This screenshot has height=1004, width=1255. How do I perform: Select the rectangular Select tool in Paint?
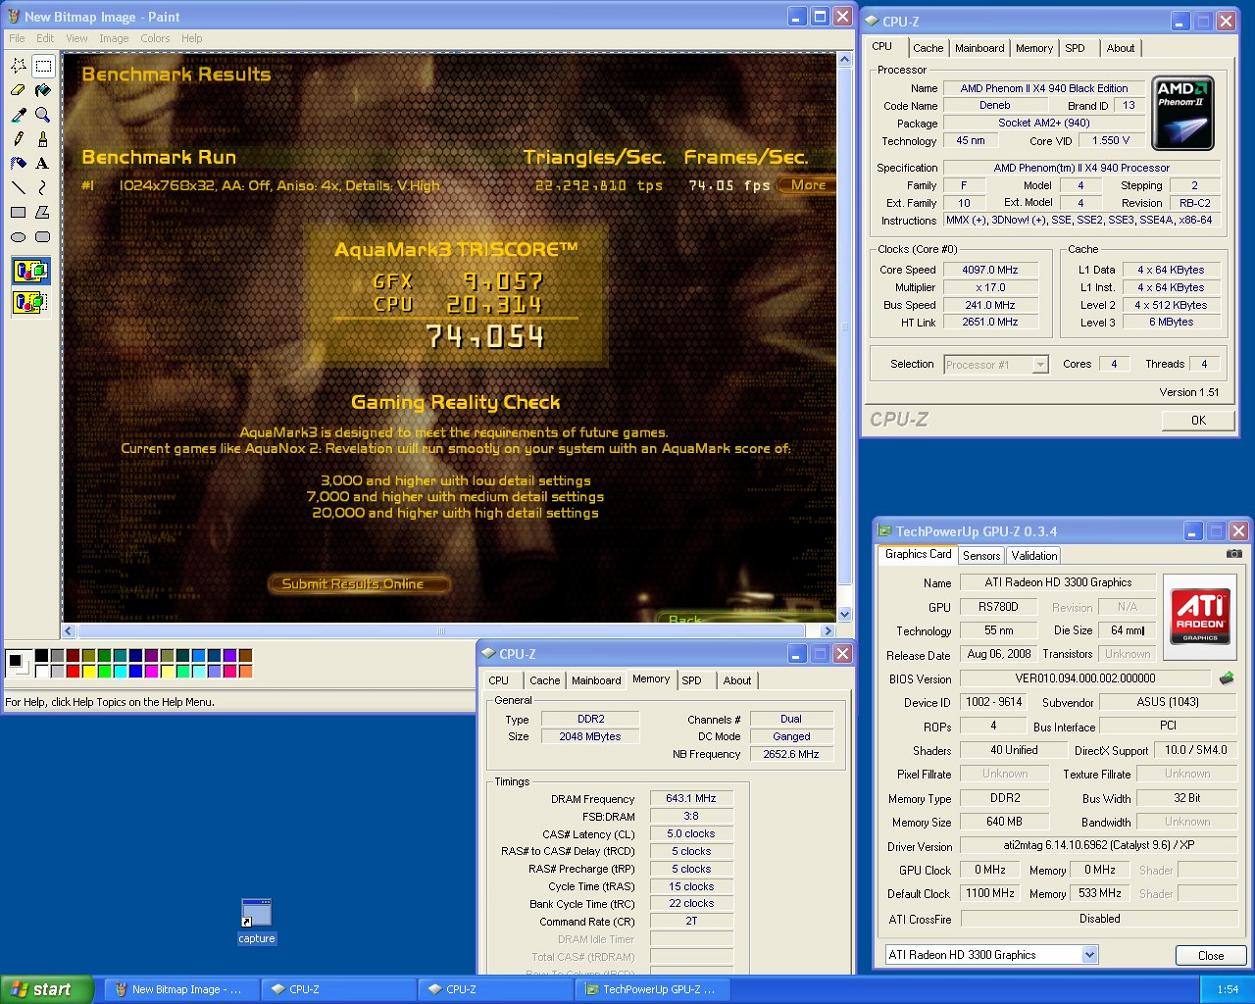[x=43, y=66]
